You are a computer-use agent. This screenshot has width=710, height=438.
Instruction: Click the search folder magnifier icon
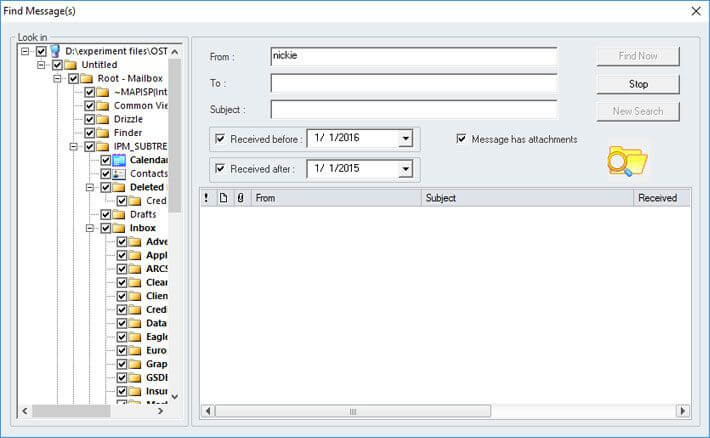627,161
